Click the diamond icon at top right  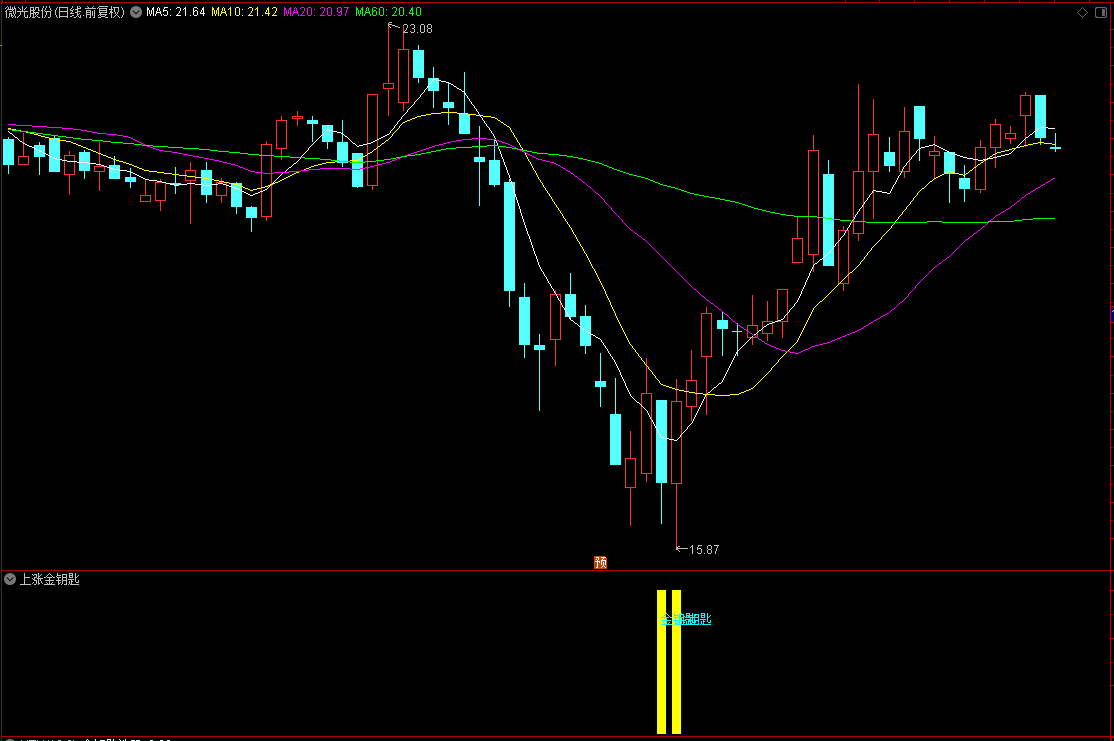pyautogui.click(x=1082, y=12)
